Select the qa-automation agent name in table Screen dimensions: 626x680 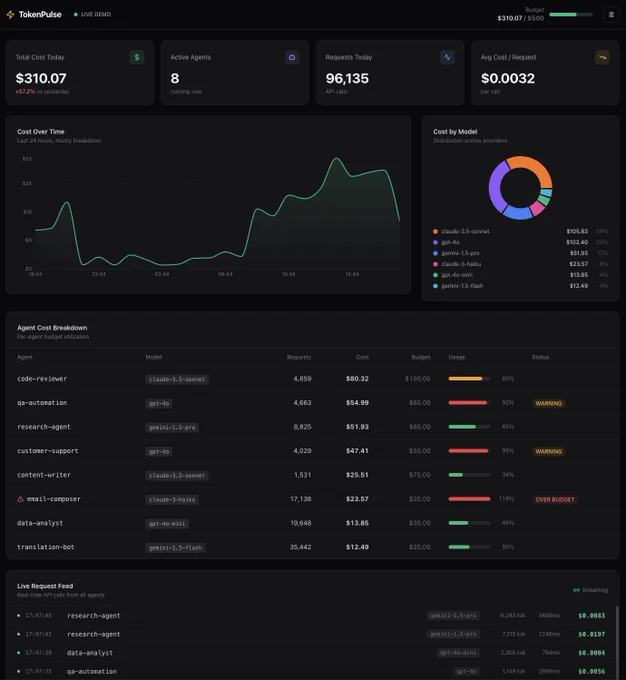42,403
